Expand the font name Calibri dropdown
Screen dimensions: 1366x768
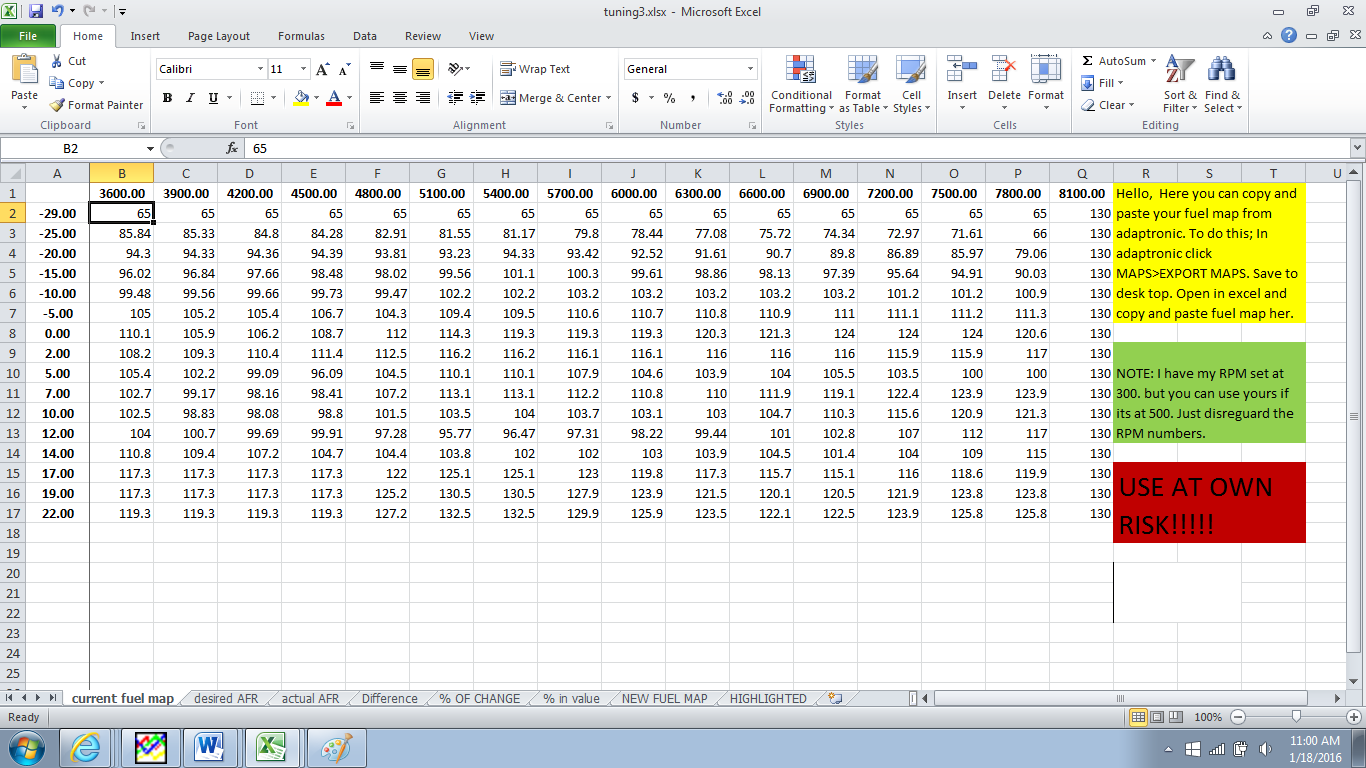coord(260,69)
